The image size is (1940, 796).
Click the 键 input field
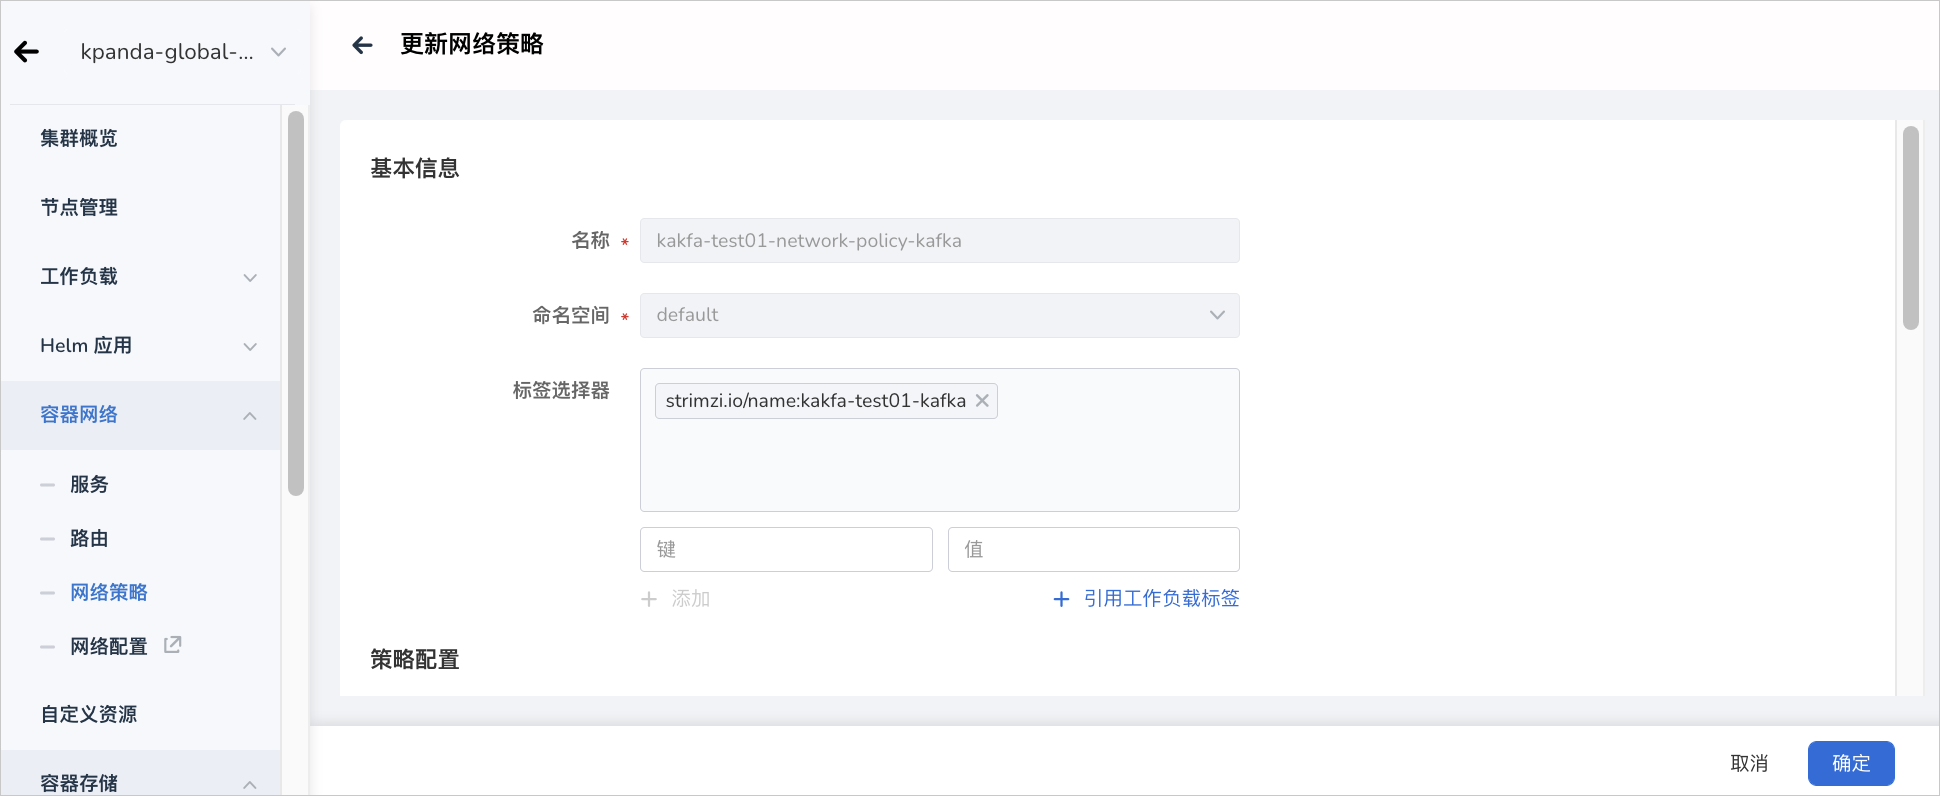pos(786,550)
